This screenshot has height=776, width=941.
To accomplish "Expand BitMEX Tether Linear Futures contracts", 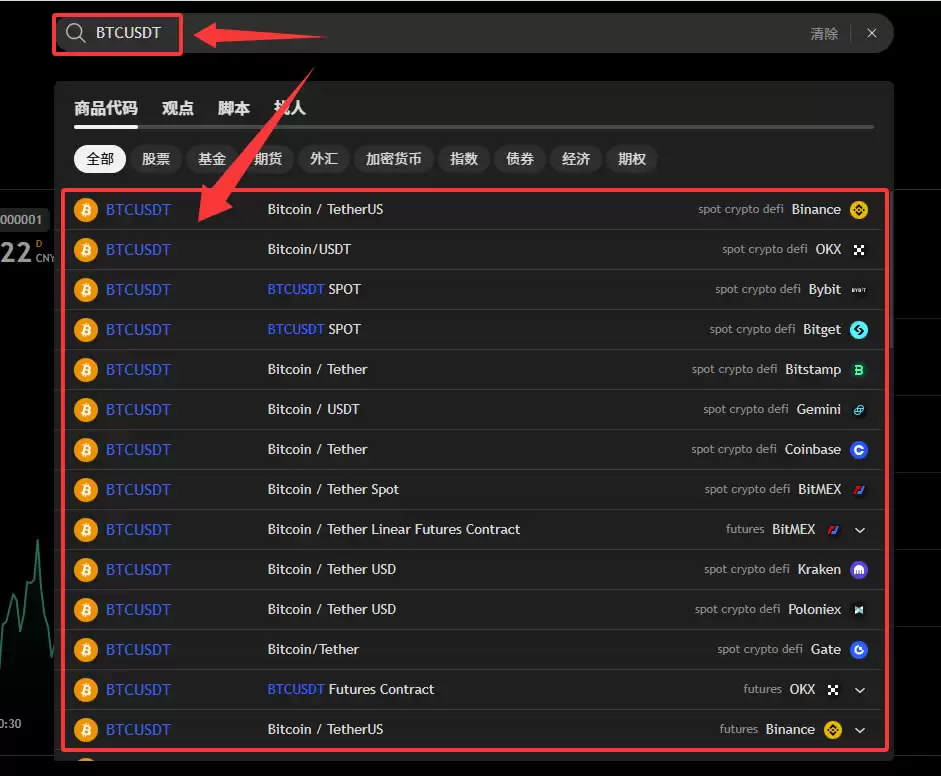I will pyautogui.click(x=859, y=530).
